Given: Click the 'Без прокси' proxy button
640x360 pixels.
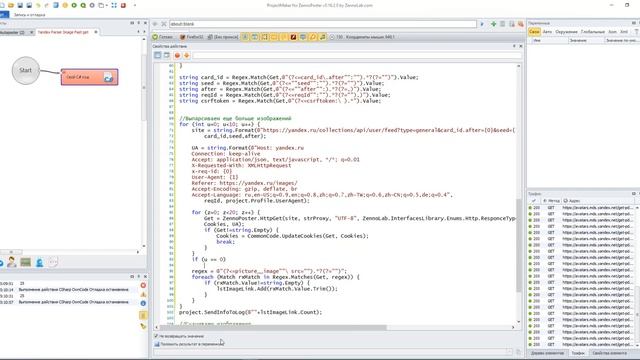Looking at the screenshot, I should [223, 37].
